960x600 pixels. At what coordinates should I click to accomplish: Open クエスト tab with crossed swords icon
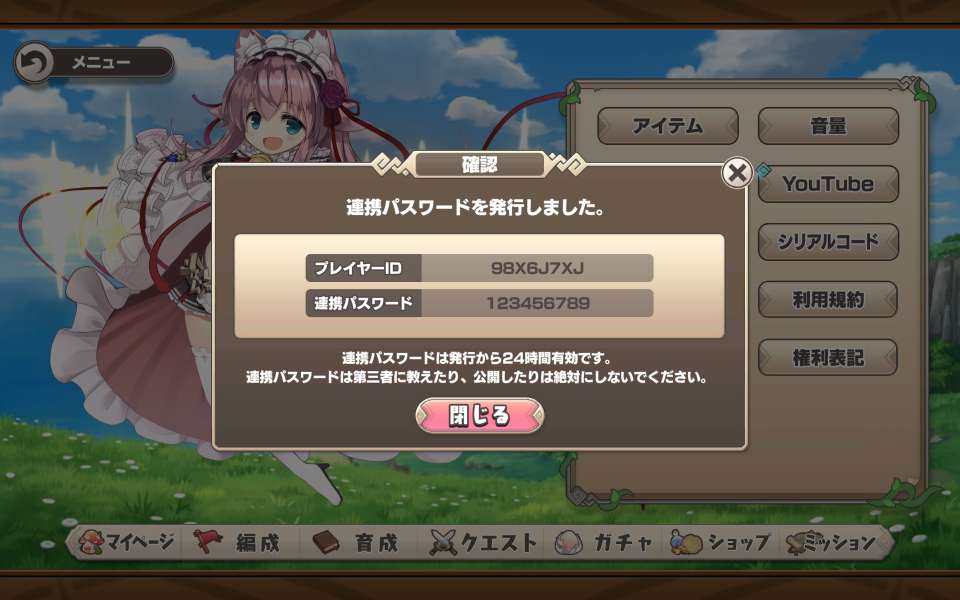(x=483, y=542)
